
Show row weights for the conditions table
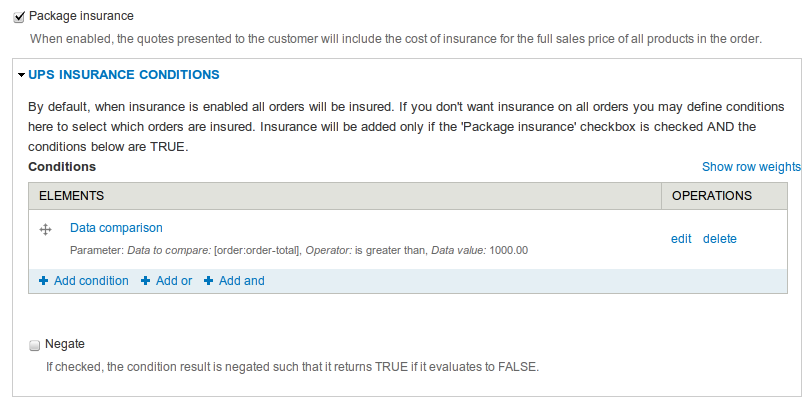pos(751,167)
